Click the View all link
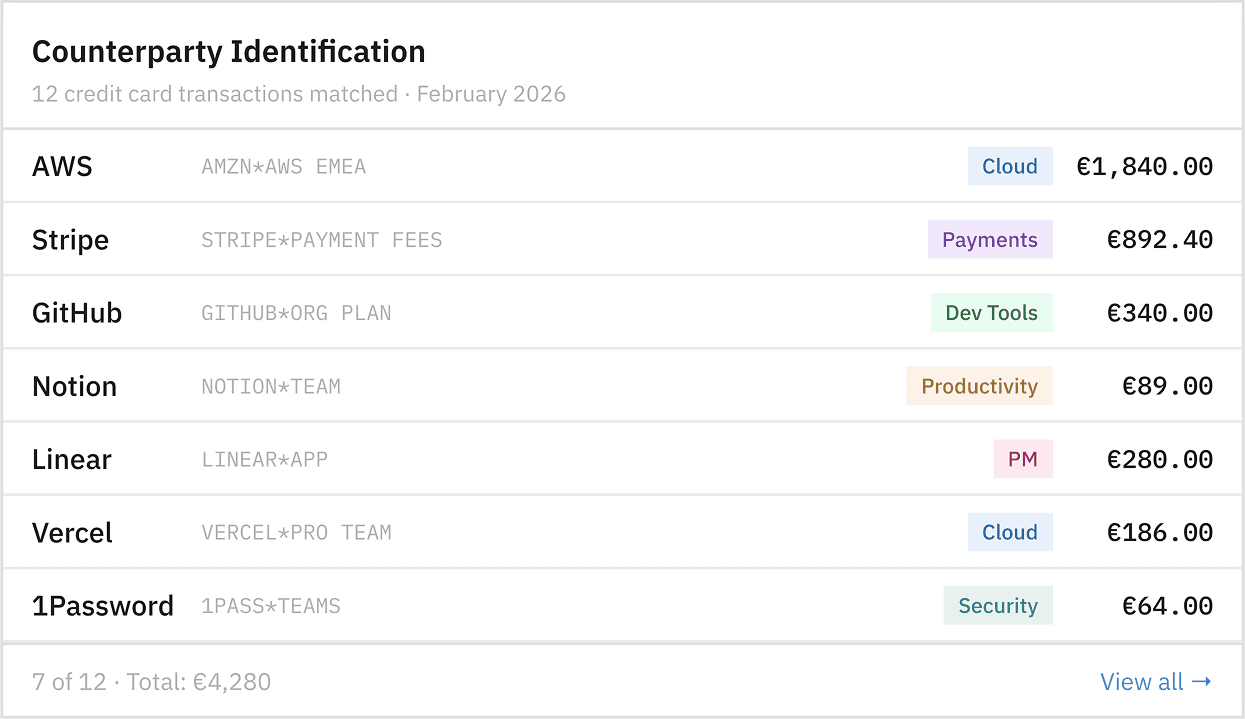 pos(1155,682)
